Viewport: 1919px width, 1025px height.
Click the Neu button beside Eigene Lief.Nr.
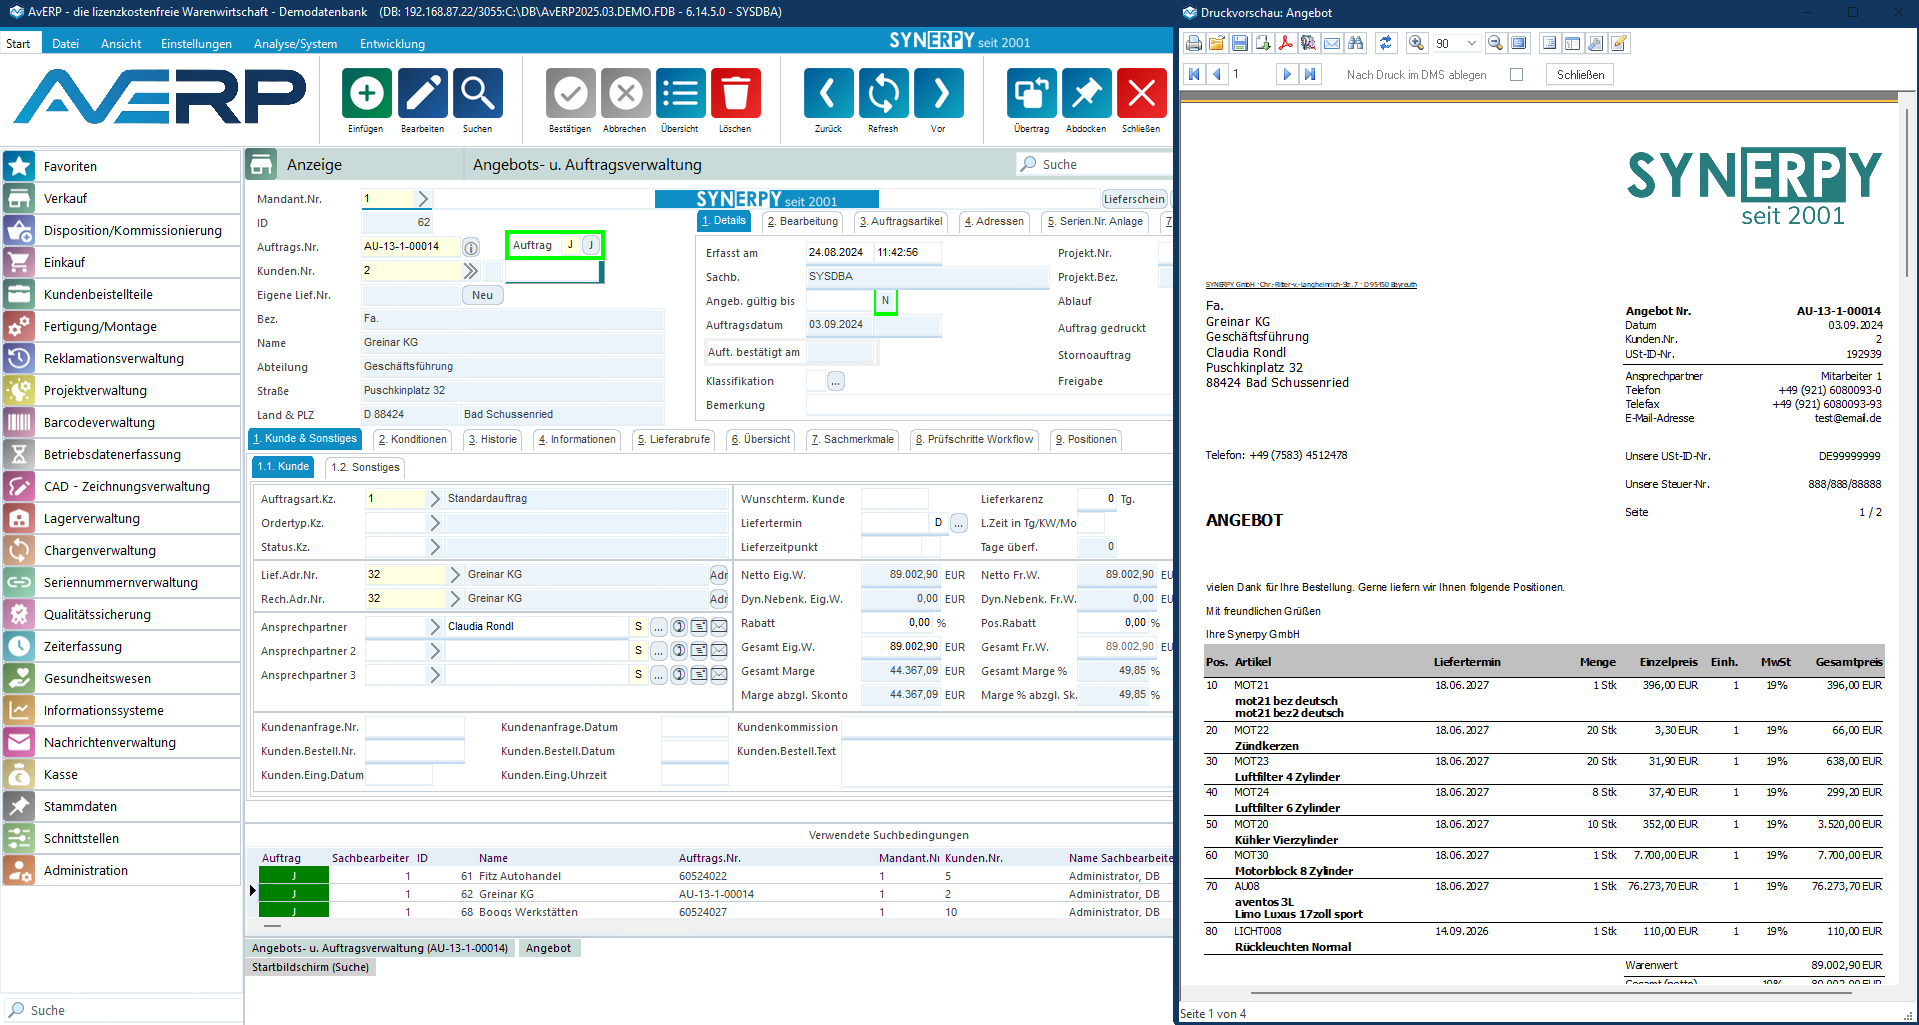tap(482, 295)
